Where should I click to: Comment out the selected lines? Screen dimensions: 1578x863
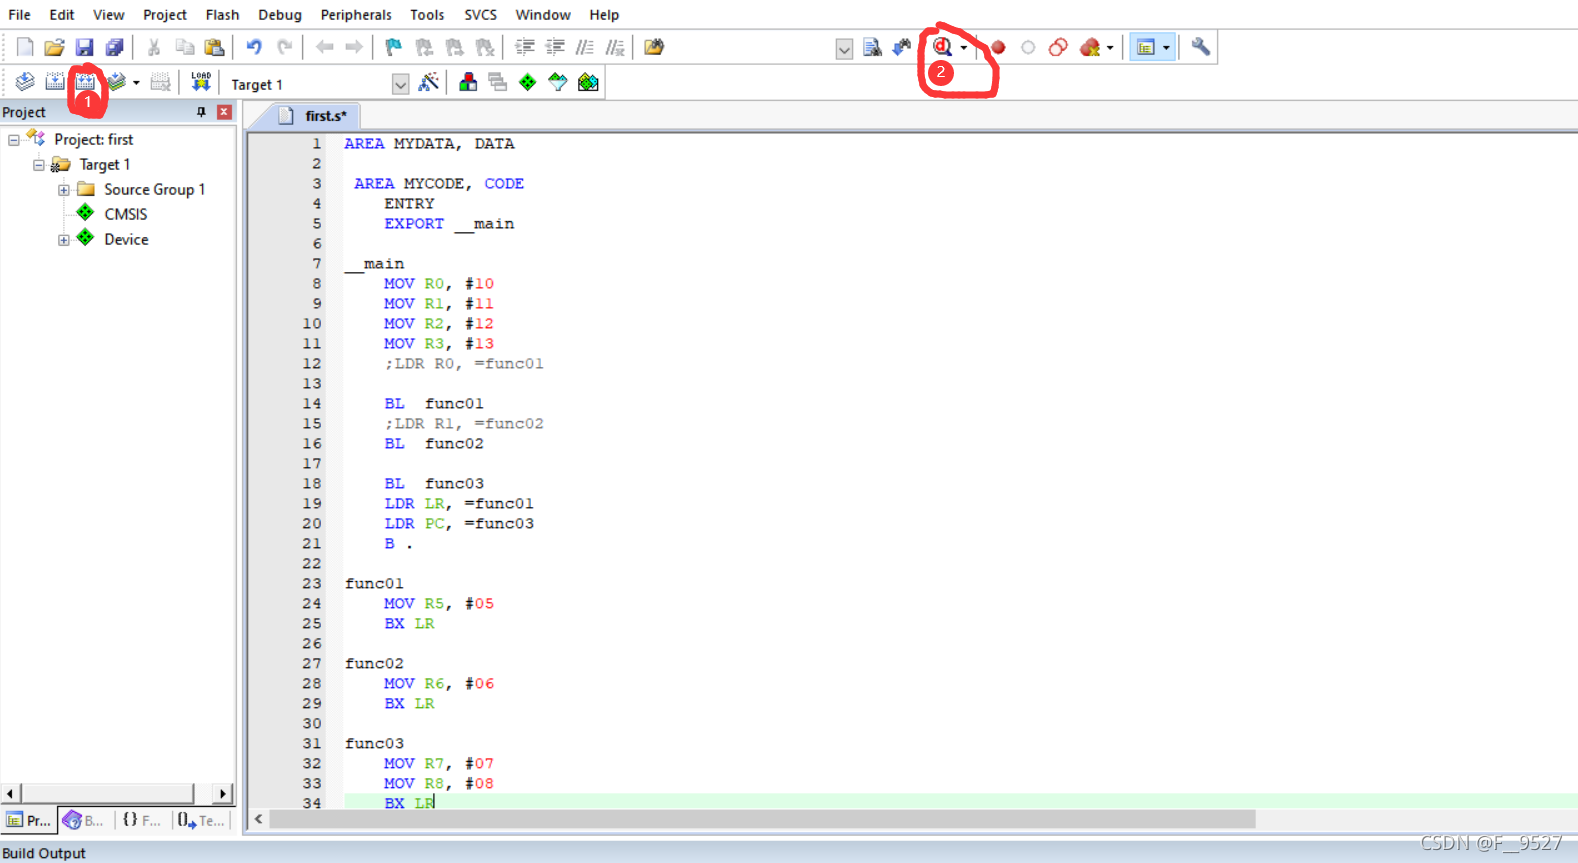click(585, 47)
